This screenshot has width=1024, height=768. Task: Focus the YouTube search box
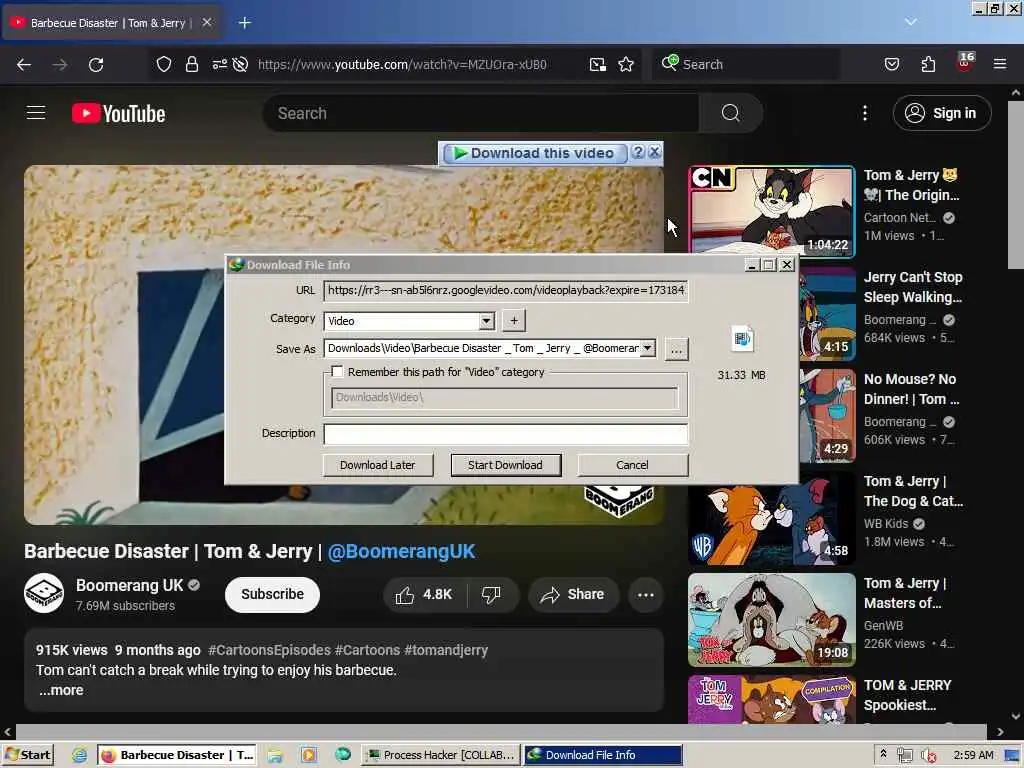tap(481, 113)
